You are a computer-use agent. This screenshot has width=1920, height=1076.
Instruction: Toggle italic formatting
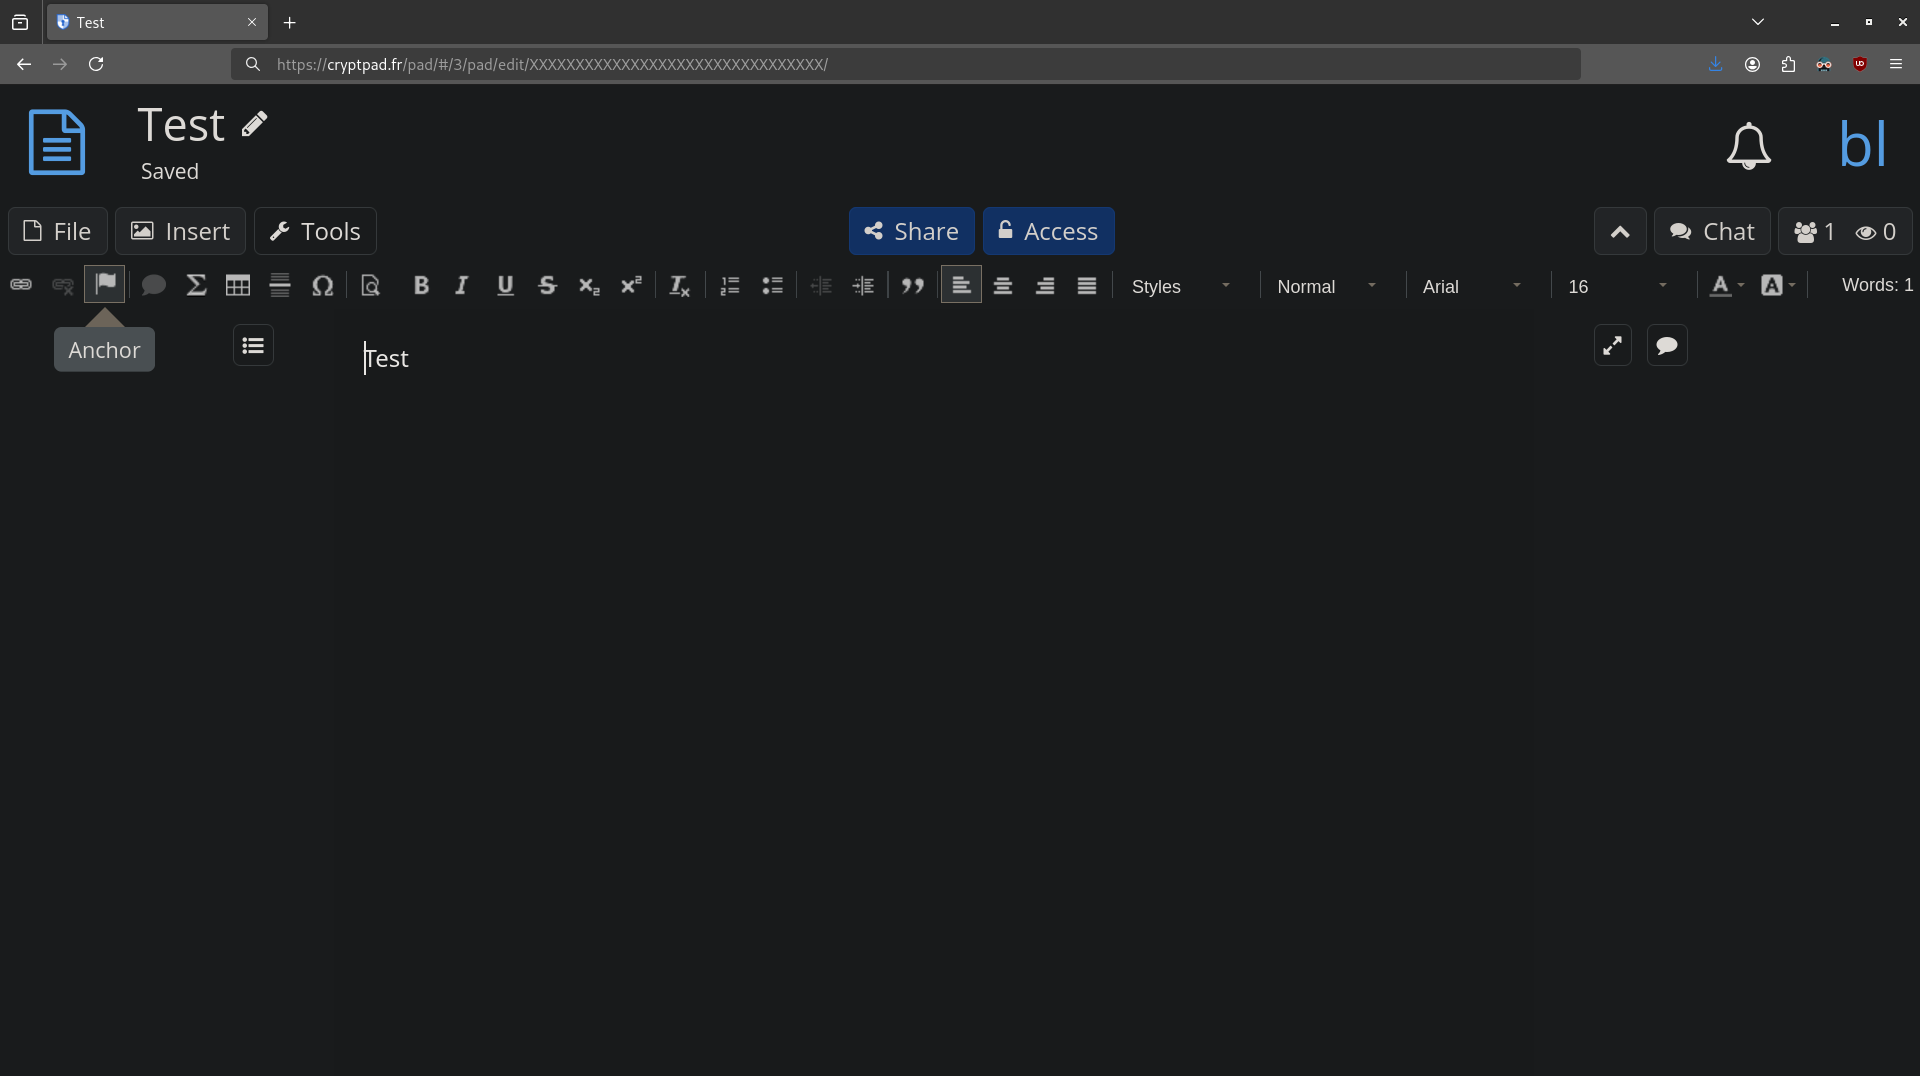tap(462, 286)
